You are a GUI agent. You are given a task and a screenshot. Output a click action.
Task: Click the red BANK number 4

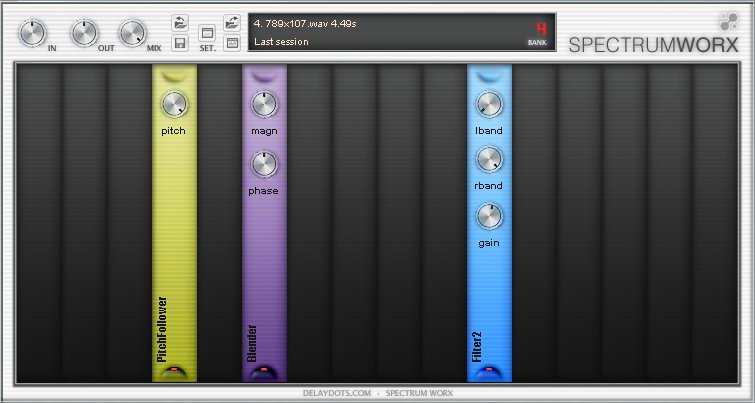tap(542, 29)
